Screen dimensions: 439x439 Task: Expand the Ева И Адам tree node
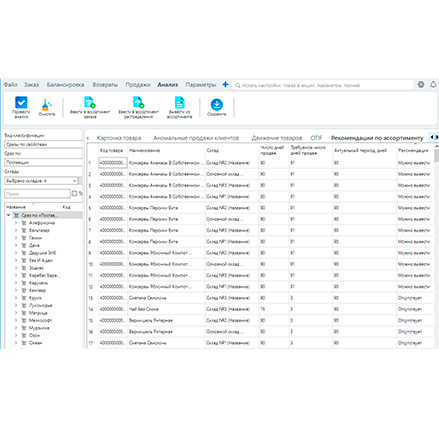(x=16, y=260)
